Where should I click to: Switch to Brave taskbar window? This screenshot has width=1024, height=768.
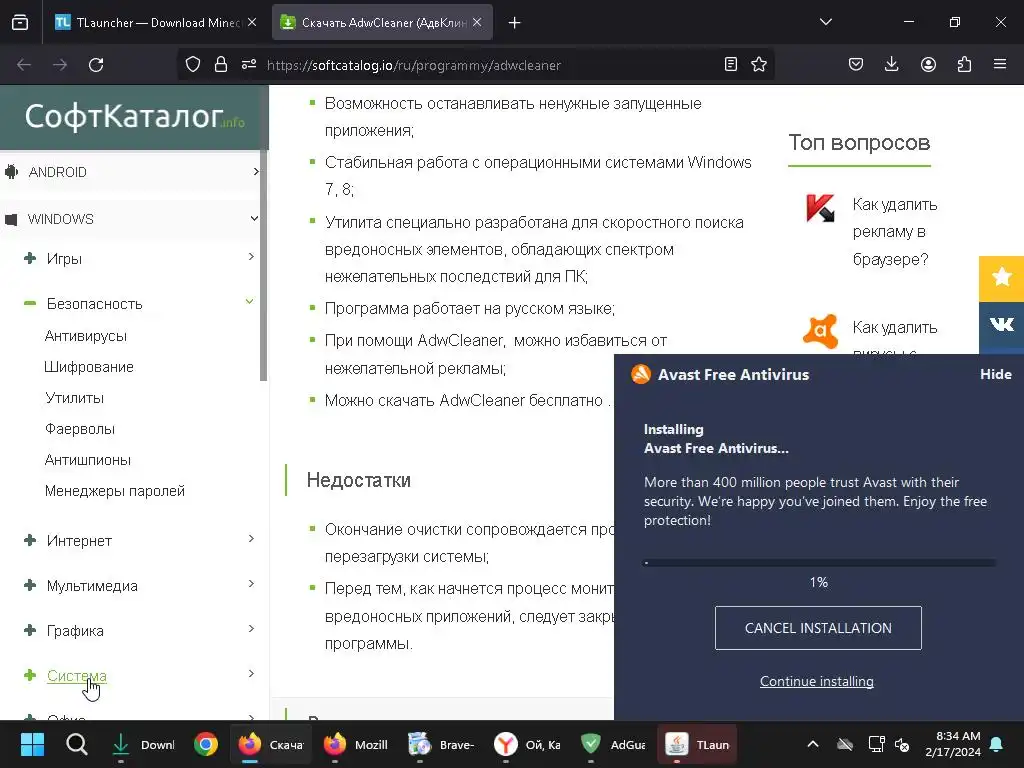click(441, 744)
